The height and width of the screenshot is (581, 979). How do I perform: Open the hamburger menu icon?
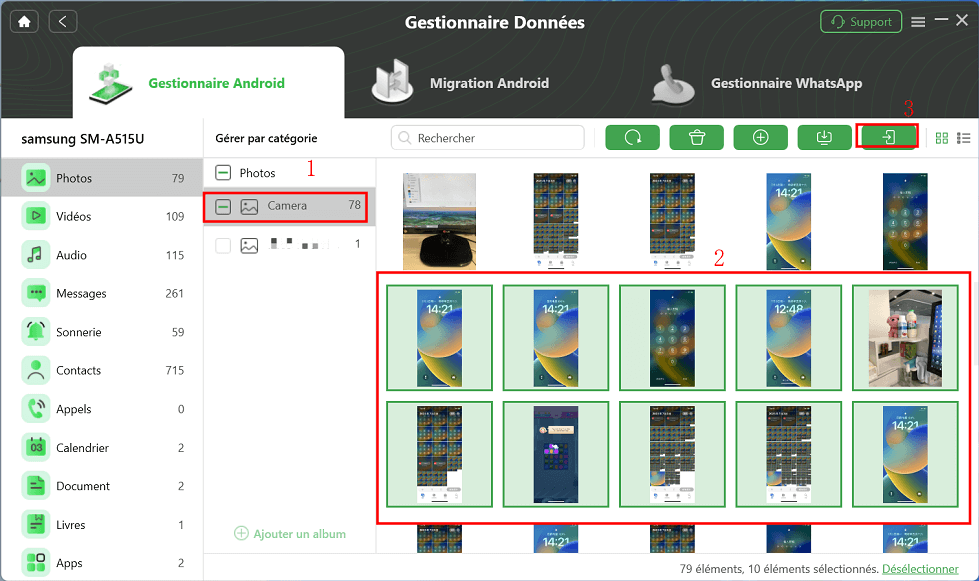click(918, 22)
